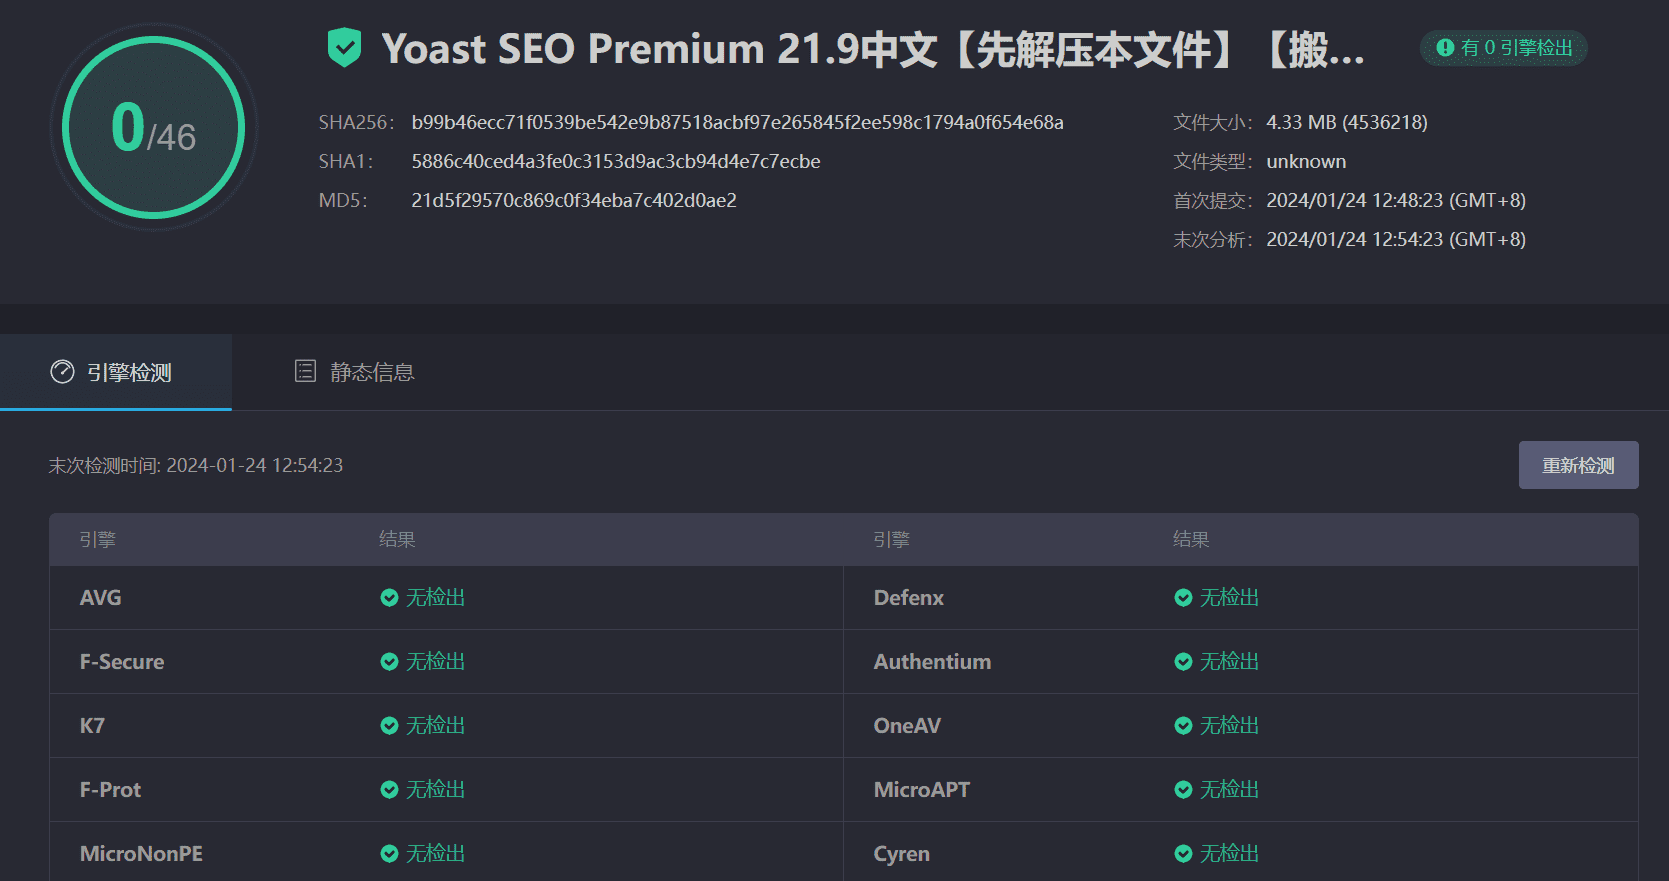Image resolution: width=1669 pixels, height=881 pixels.
Task: Click the AVG engine name
Action: point(100,597)
